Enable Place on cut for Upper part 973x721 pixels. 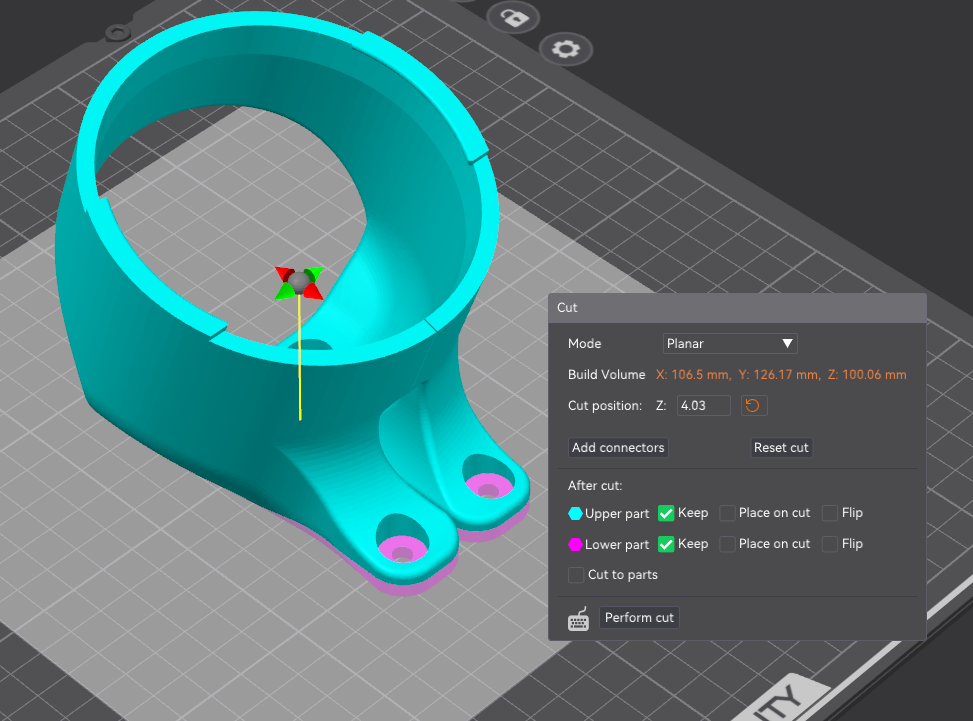(727, 514)
